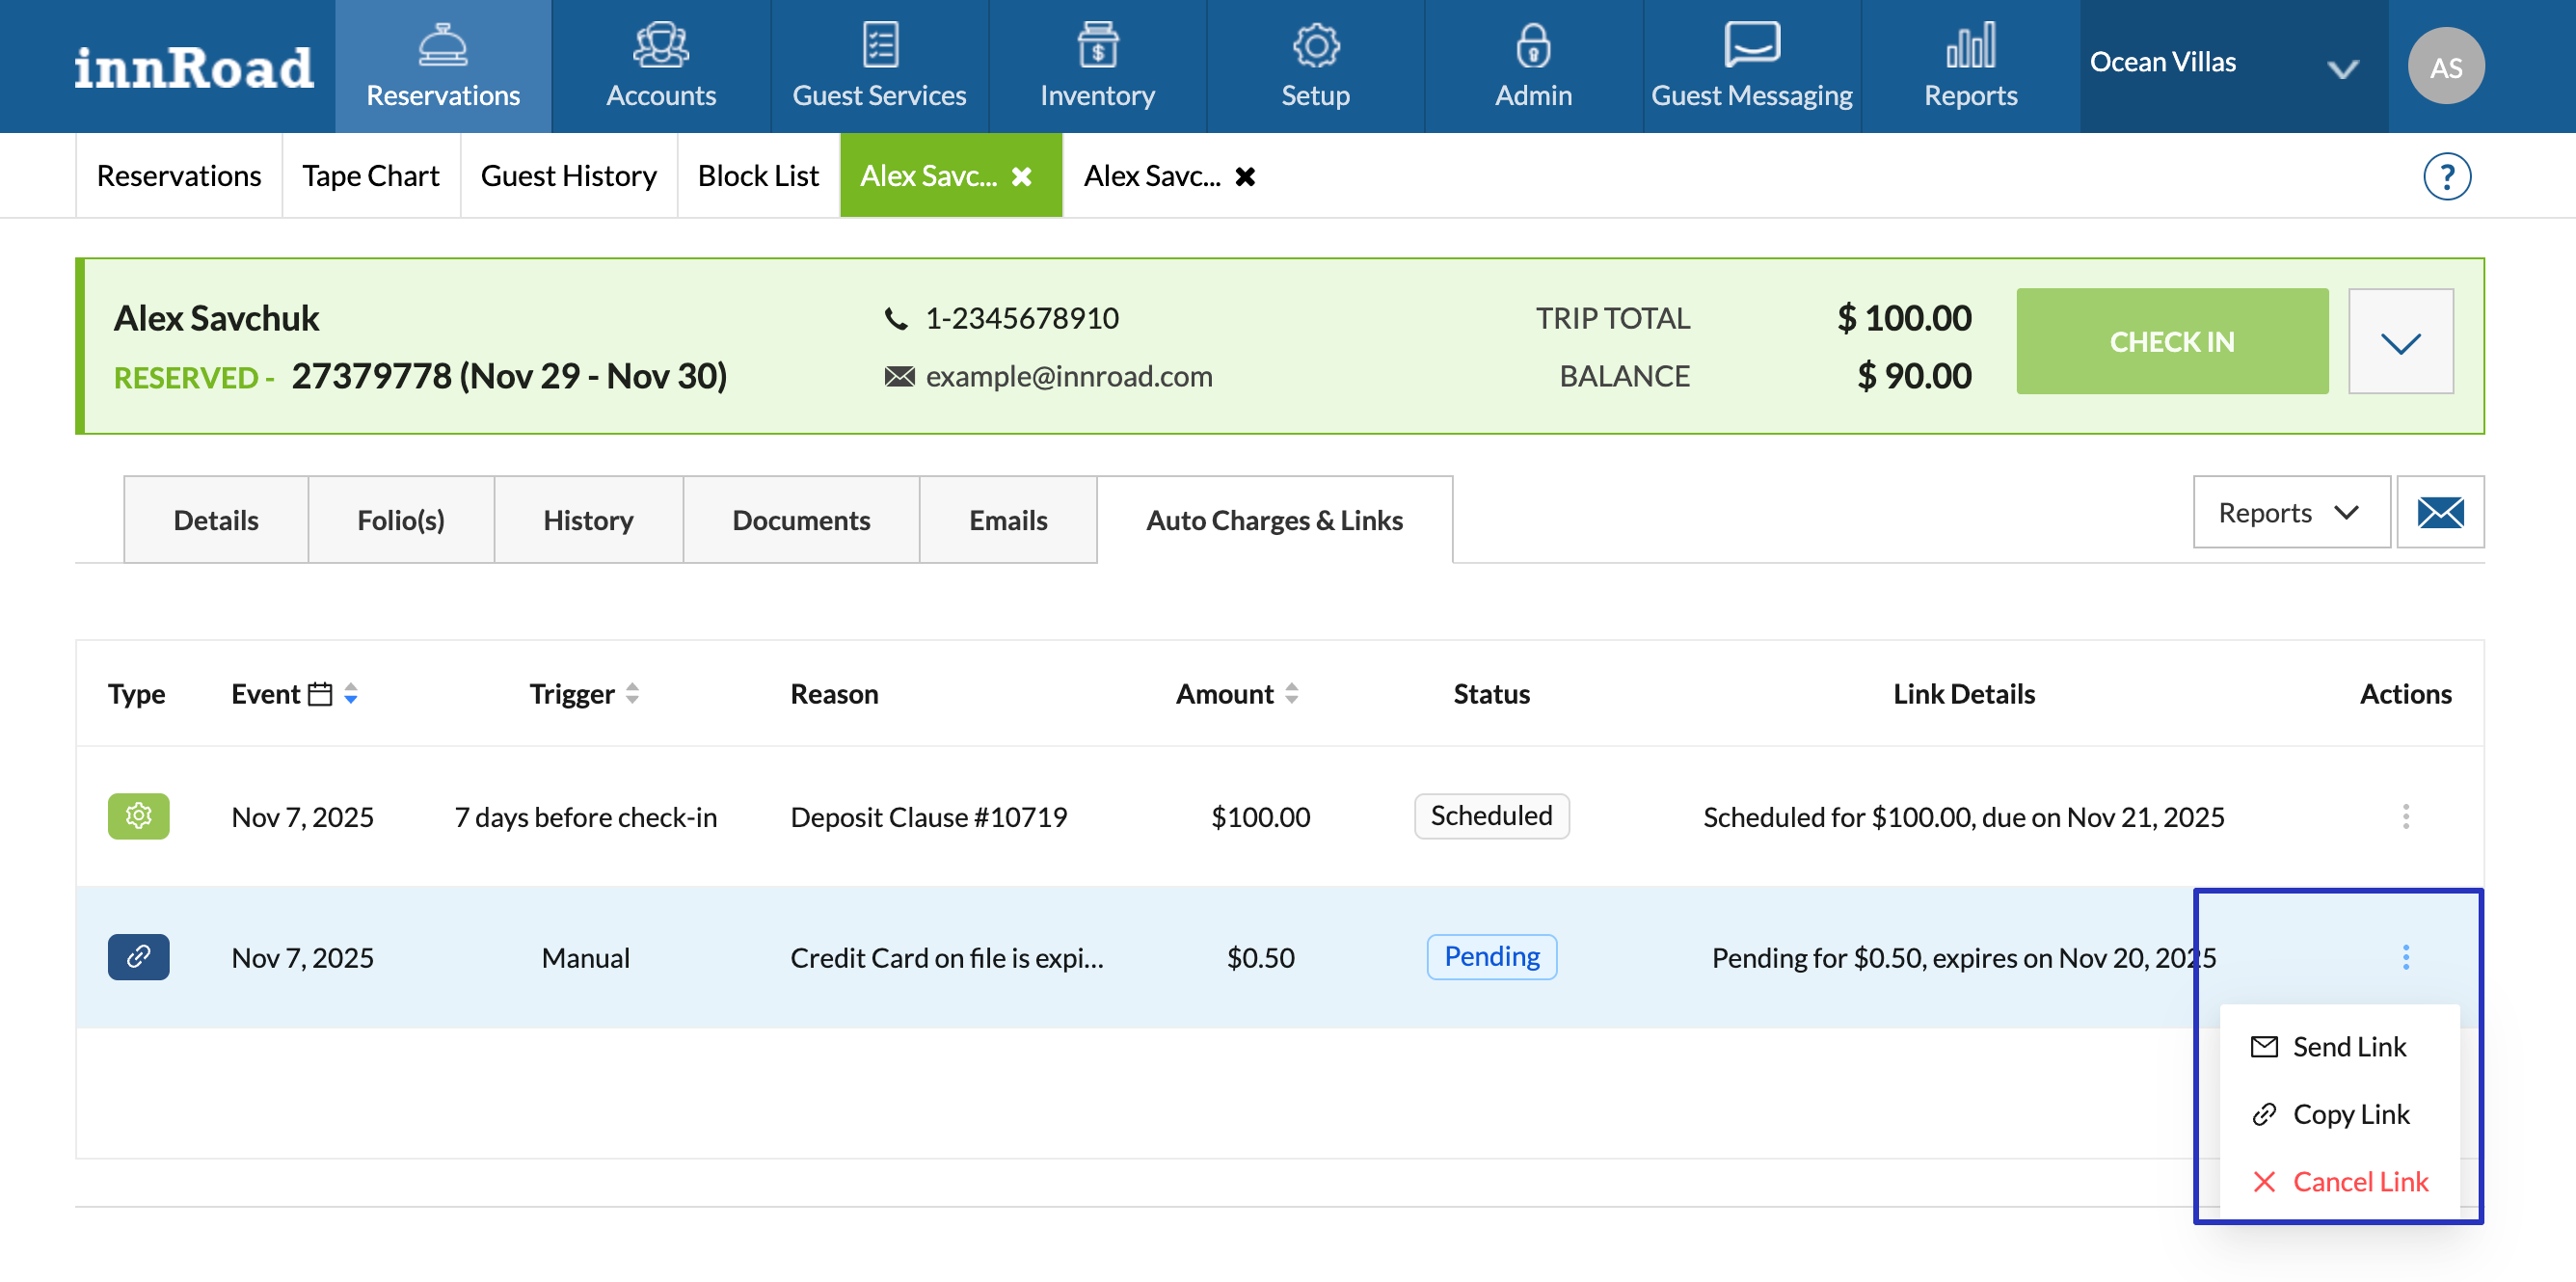
Task: Open the Guest Messaging chat icon
Action: point(1751,45)
